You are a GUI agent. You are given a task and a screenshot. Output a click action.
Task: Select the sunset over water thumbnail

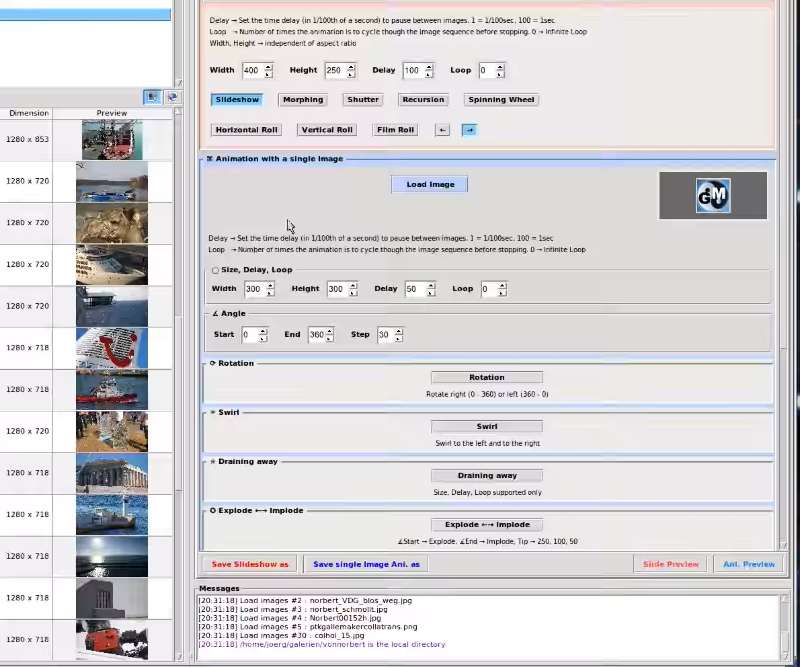[x=112, y=556]
